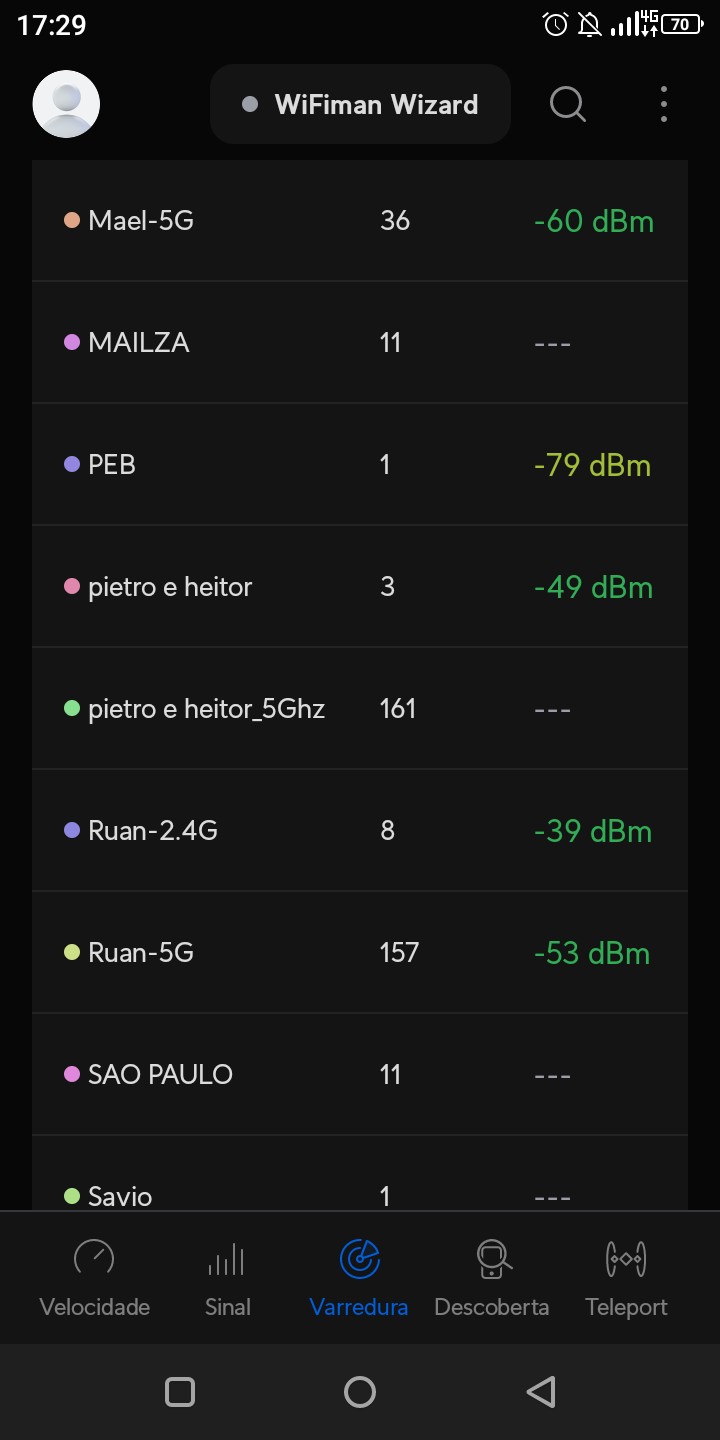The height and width of the screenshot is (1440, 720).
Task: Open the WiFiman Wizard device selector
Action: pos(360,104)
